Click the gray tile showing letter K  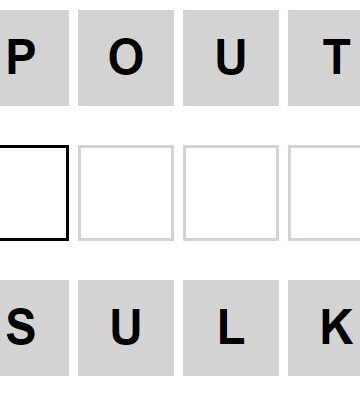pyautogui.click(x=324, y=328)
